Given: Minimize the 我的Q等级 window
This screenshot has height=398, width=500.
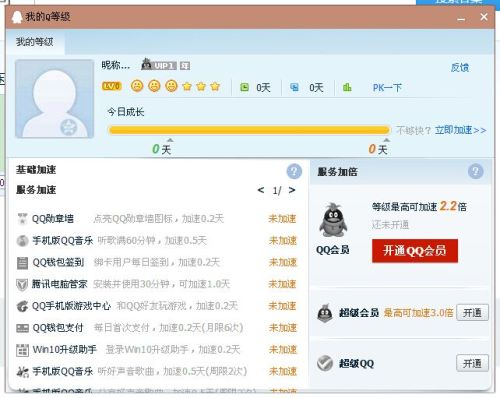Looking at the screenshot, I should [461, 19].
